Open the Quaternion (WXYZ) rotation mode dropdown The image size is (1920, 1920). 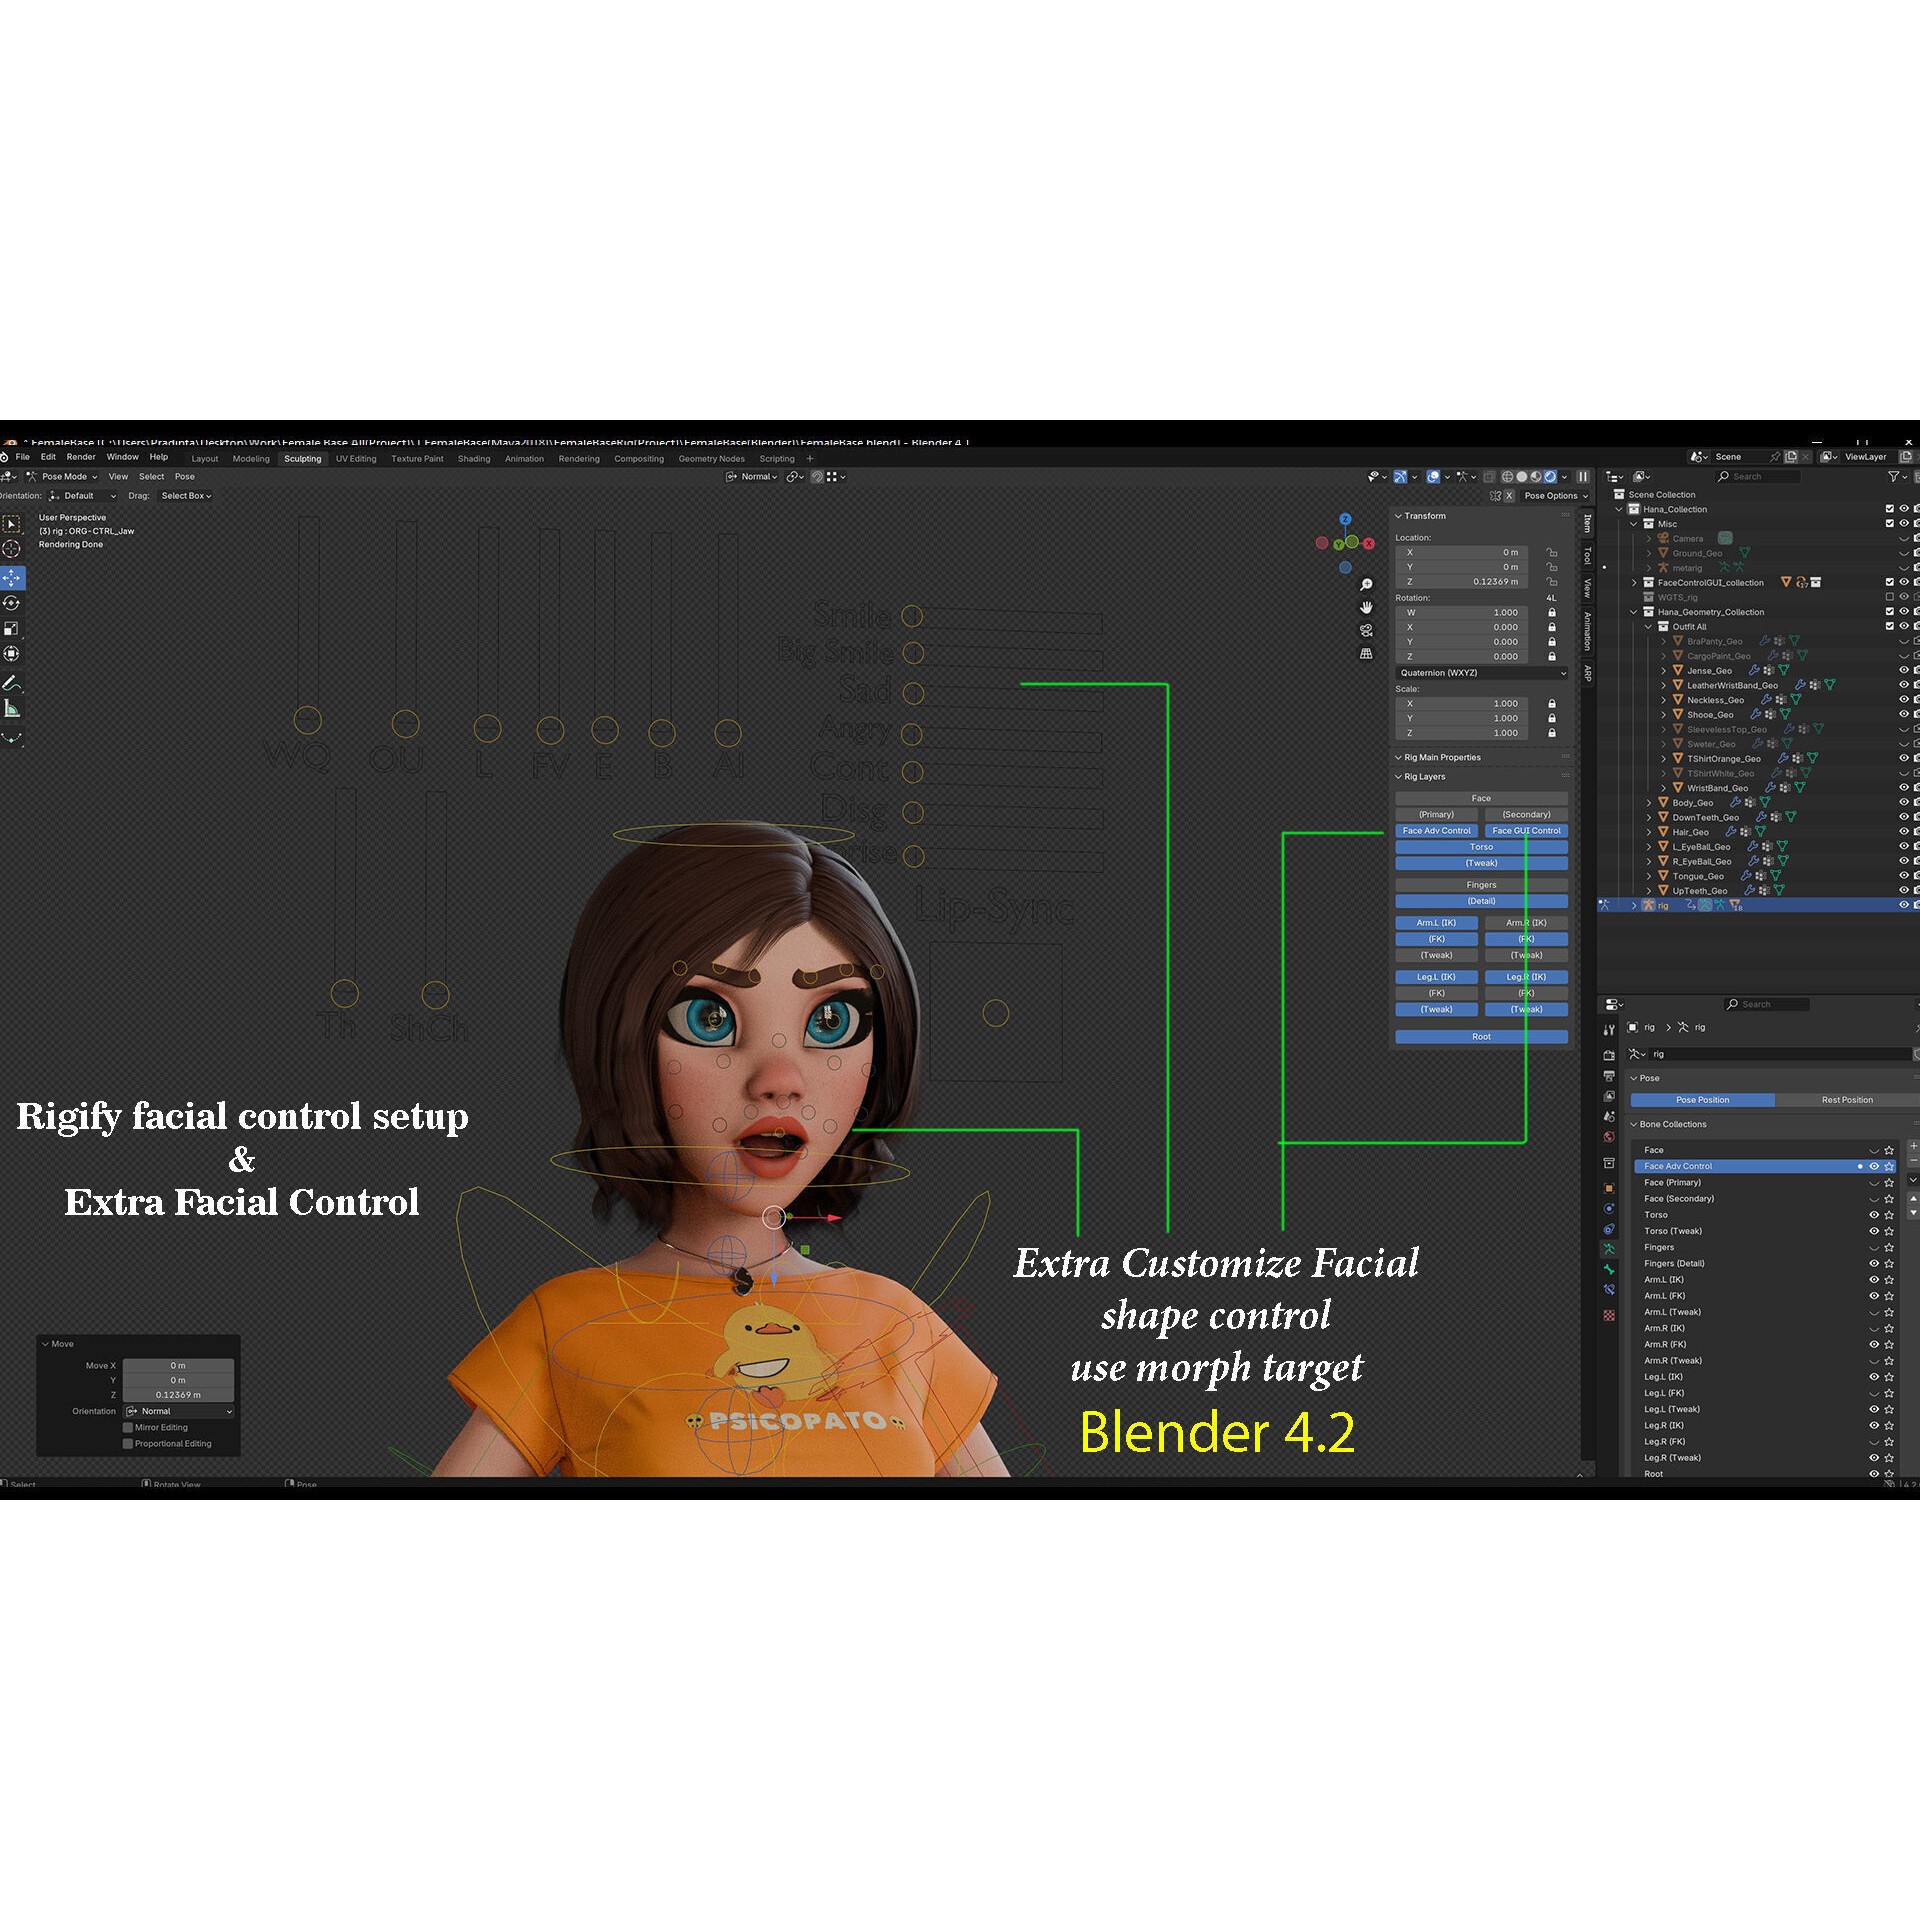coord(1482,672)
